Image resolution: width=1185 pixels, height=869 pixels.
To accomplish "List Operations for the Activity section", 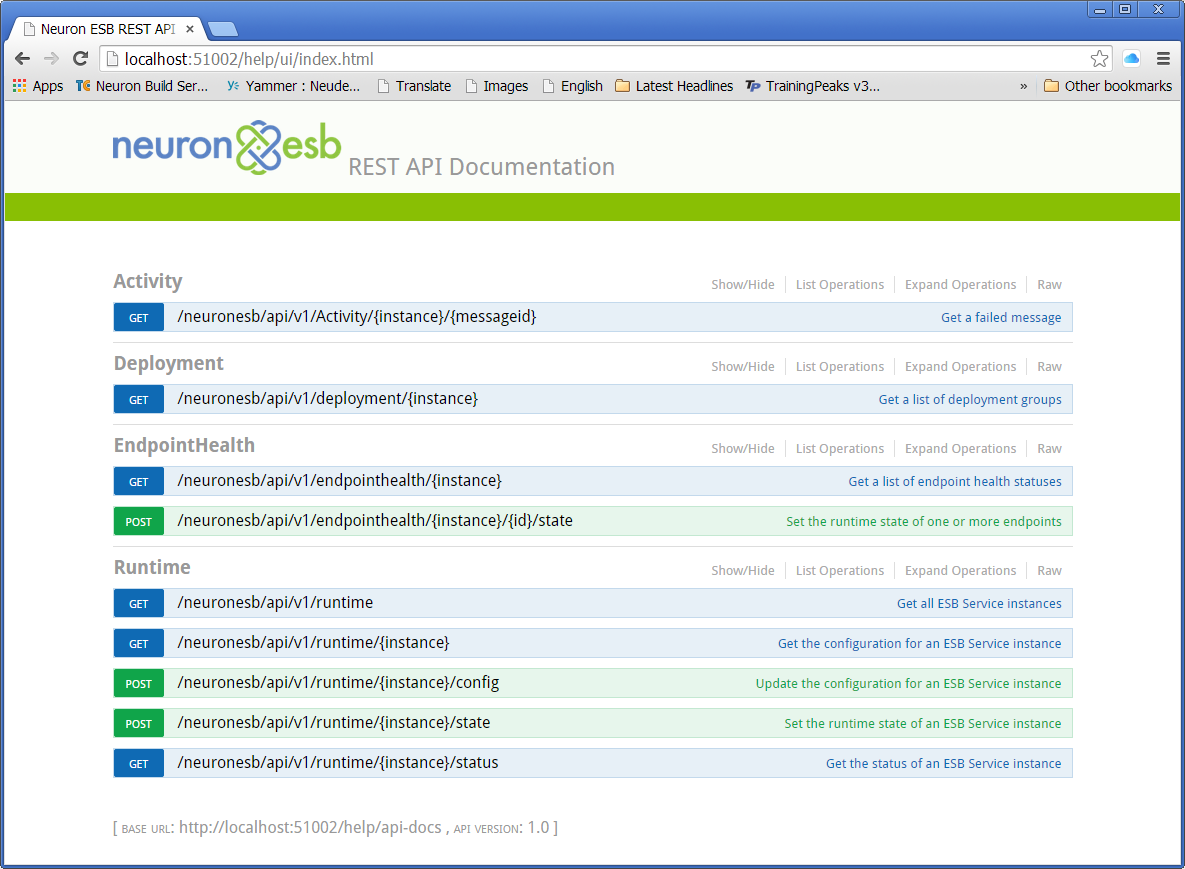I will [x=840, y=285].
